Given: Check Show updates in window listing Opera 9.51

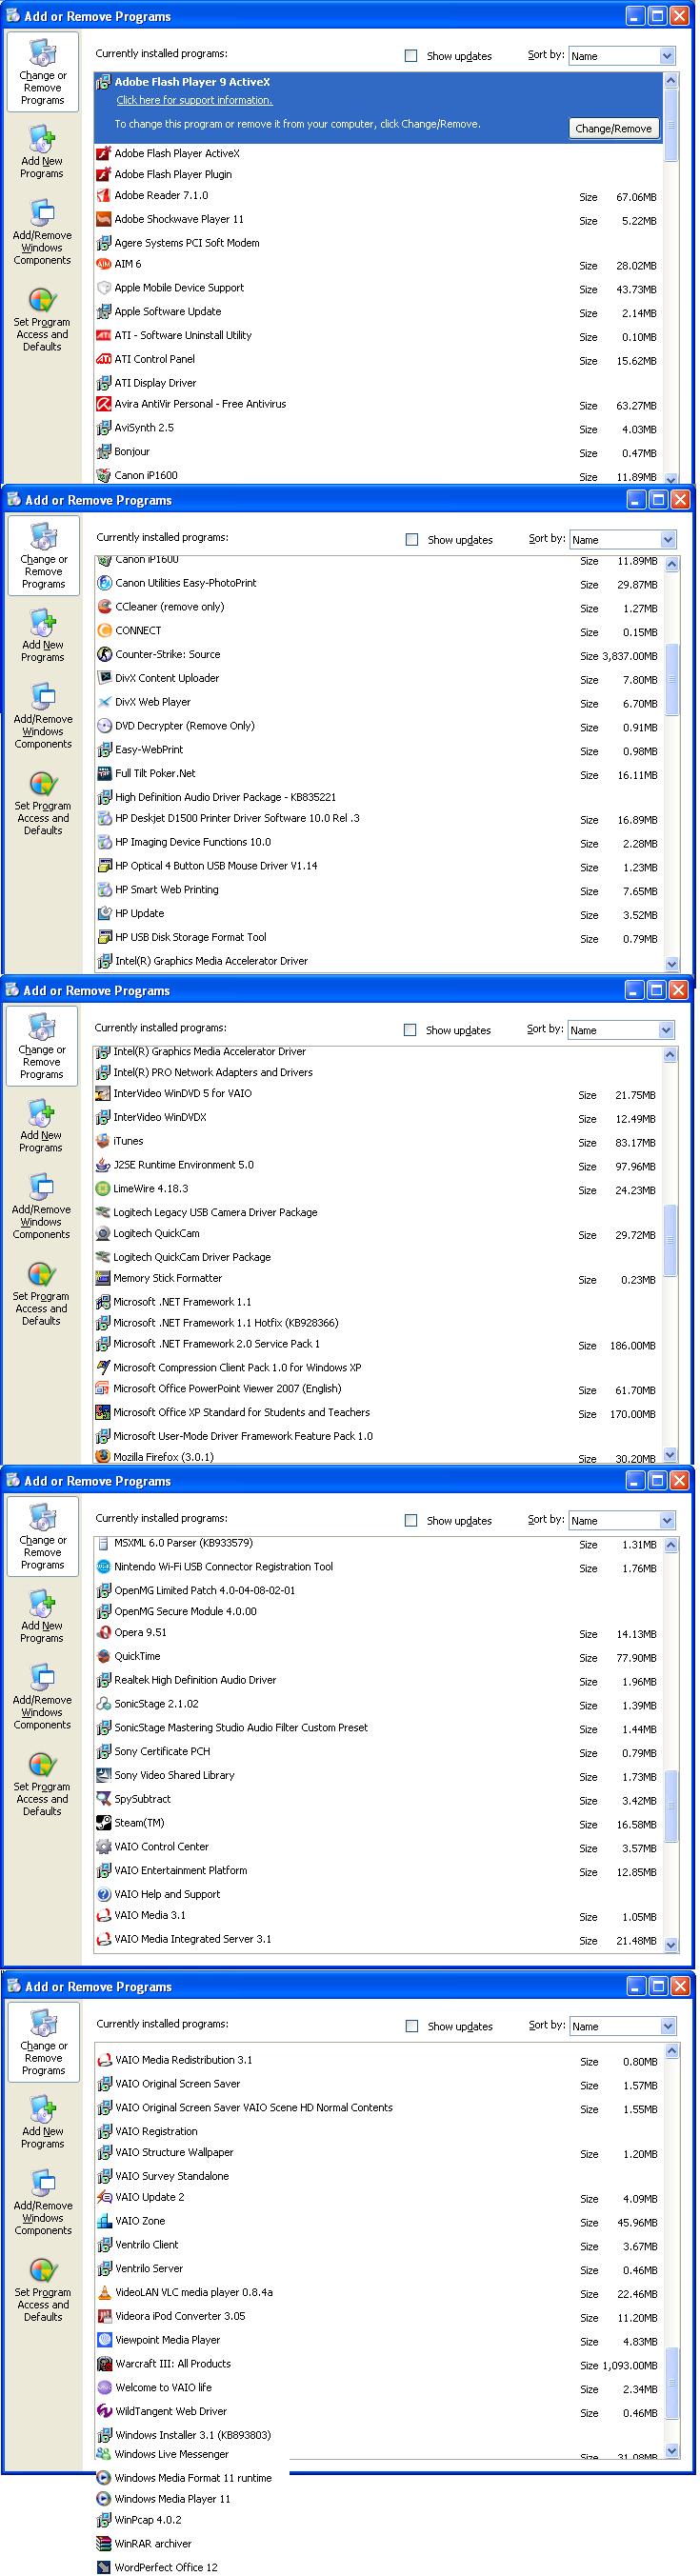Looking at the screenshot, I should coord(410,1521).
